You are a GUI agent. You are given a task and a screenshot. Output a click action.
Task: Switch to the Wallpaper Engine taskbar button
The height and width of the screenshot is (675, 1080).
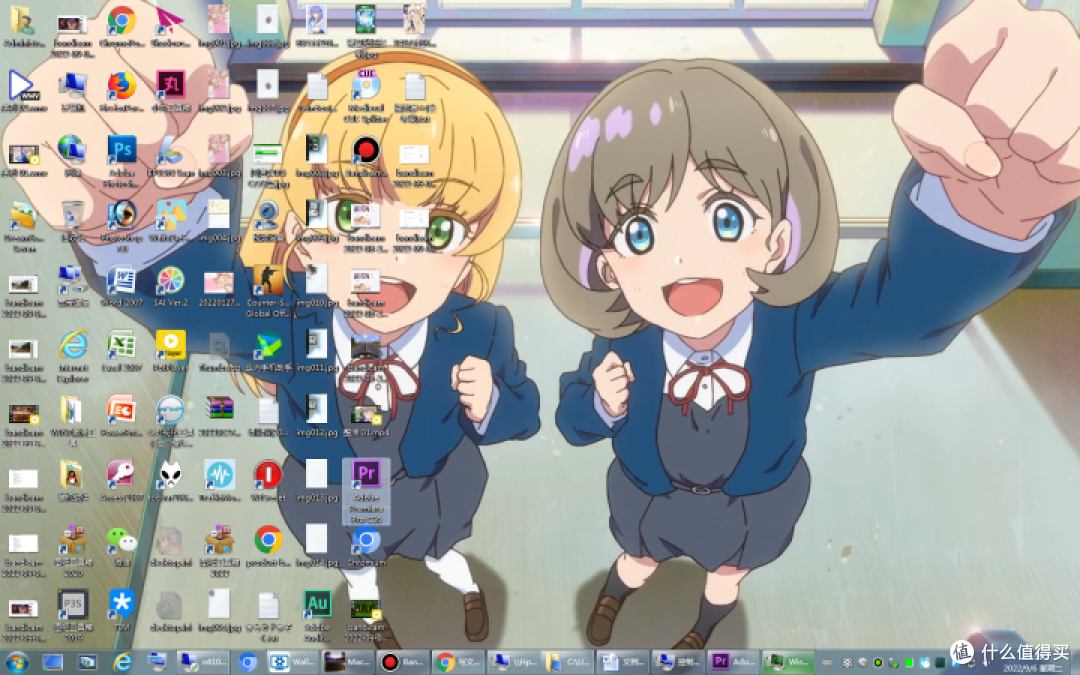click(x=293, y=662)
